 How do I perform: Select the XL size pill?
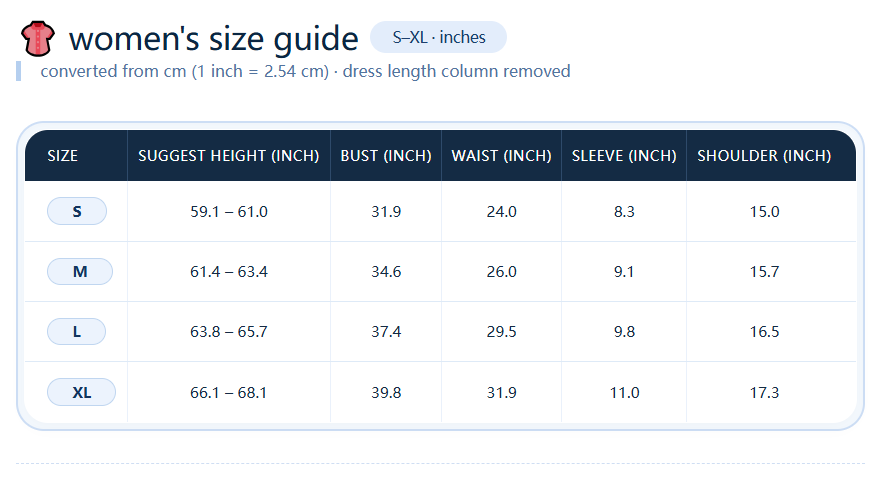point(82,393)
